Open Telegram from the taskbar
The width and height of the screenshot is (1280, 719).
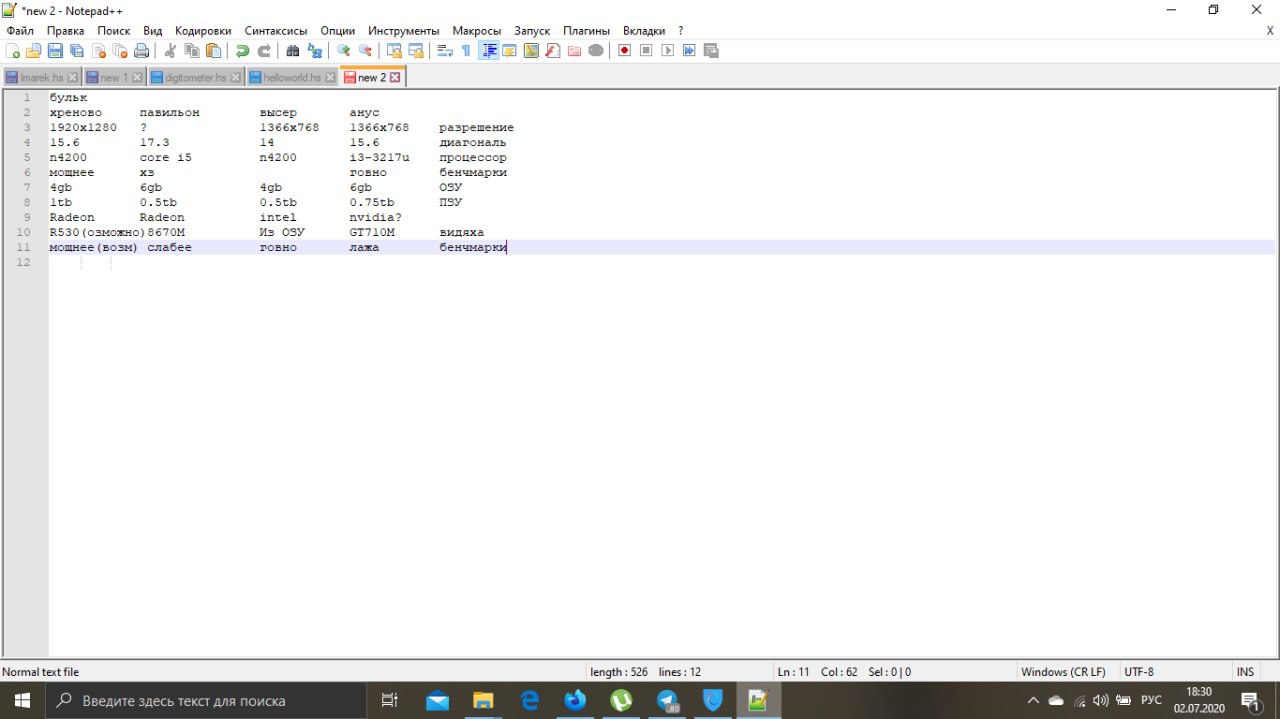click(668, 701)
